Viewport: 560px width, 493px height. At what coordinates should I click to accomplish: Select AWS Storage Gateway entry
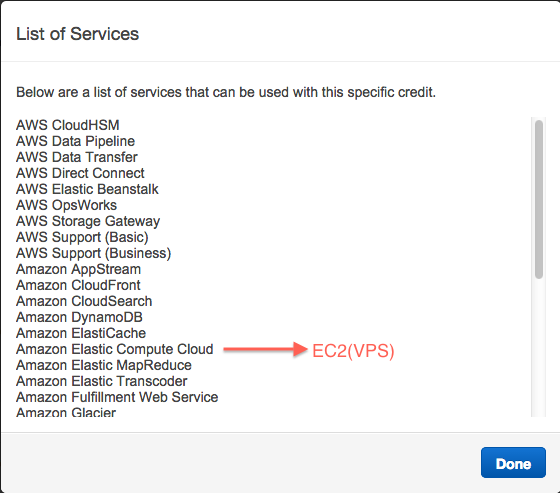click(x=88, y=221)
